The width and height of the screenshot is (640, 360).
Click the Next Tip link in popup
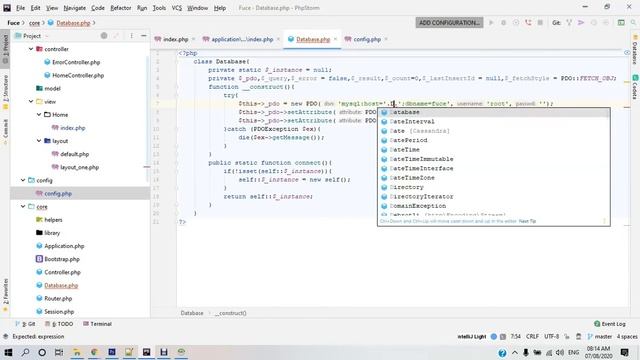click(x=527, y=221)
